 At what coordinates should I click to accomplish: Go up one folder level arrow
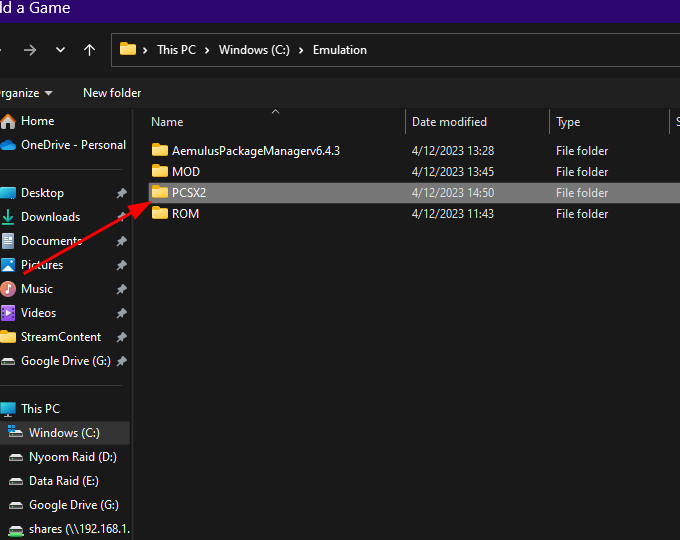tap(89, 50)
